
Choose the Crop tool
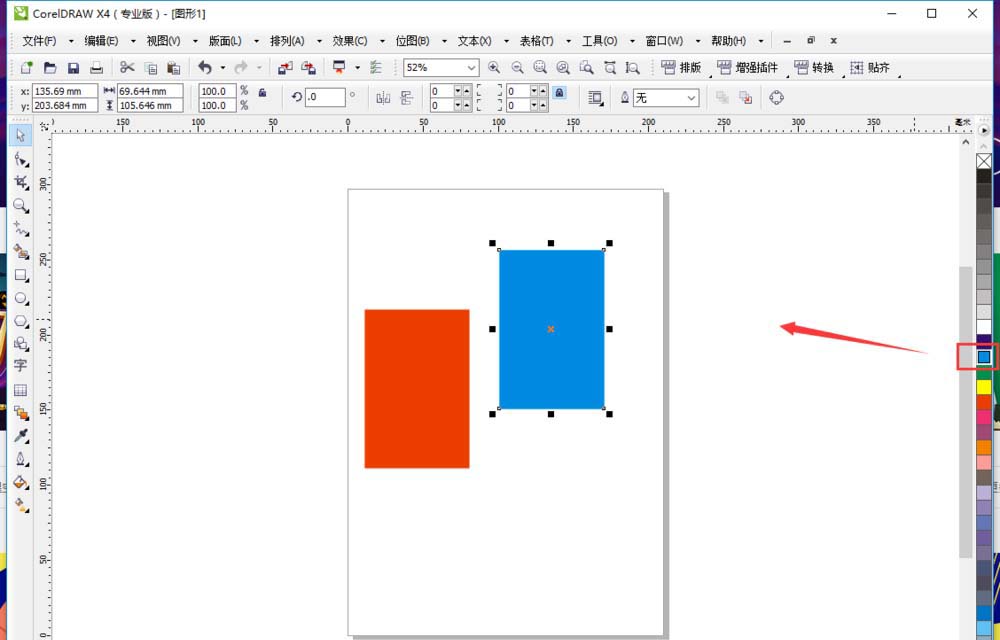(20, 183)
